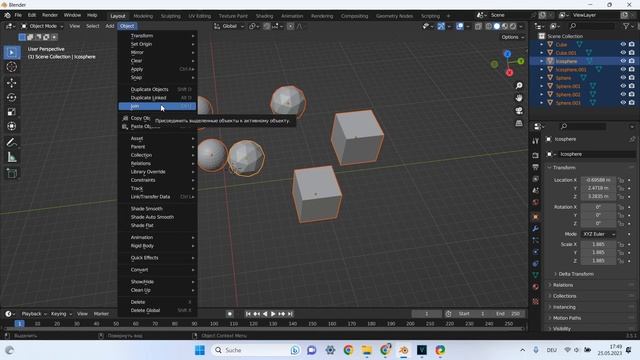Switch to the Modeling workspace tab
The height and width of the screenshot is (360, 640).
pos(143,16)
